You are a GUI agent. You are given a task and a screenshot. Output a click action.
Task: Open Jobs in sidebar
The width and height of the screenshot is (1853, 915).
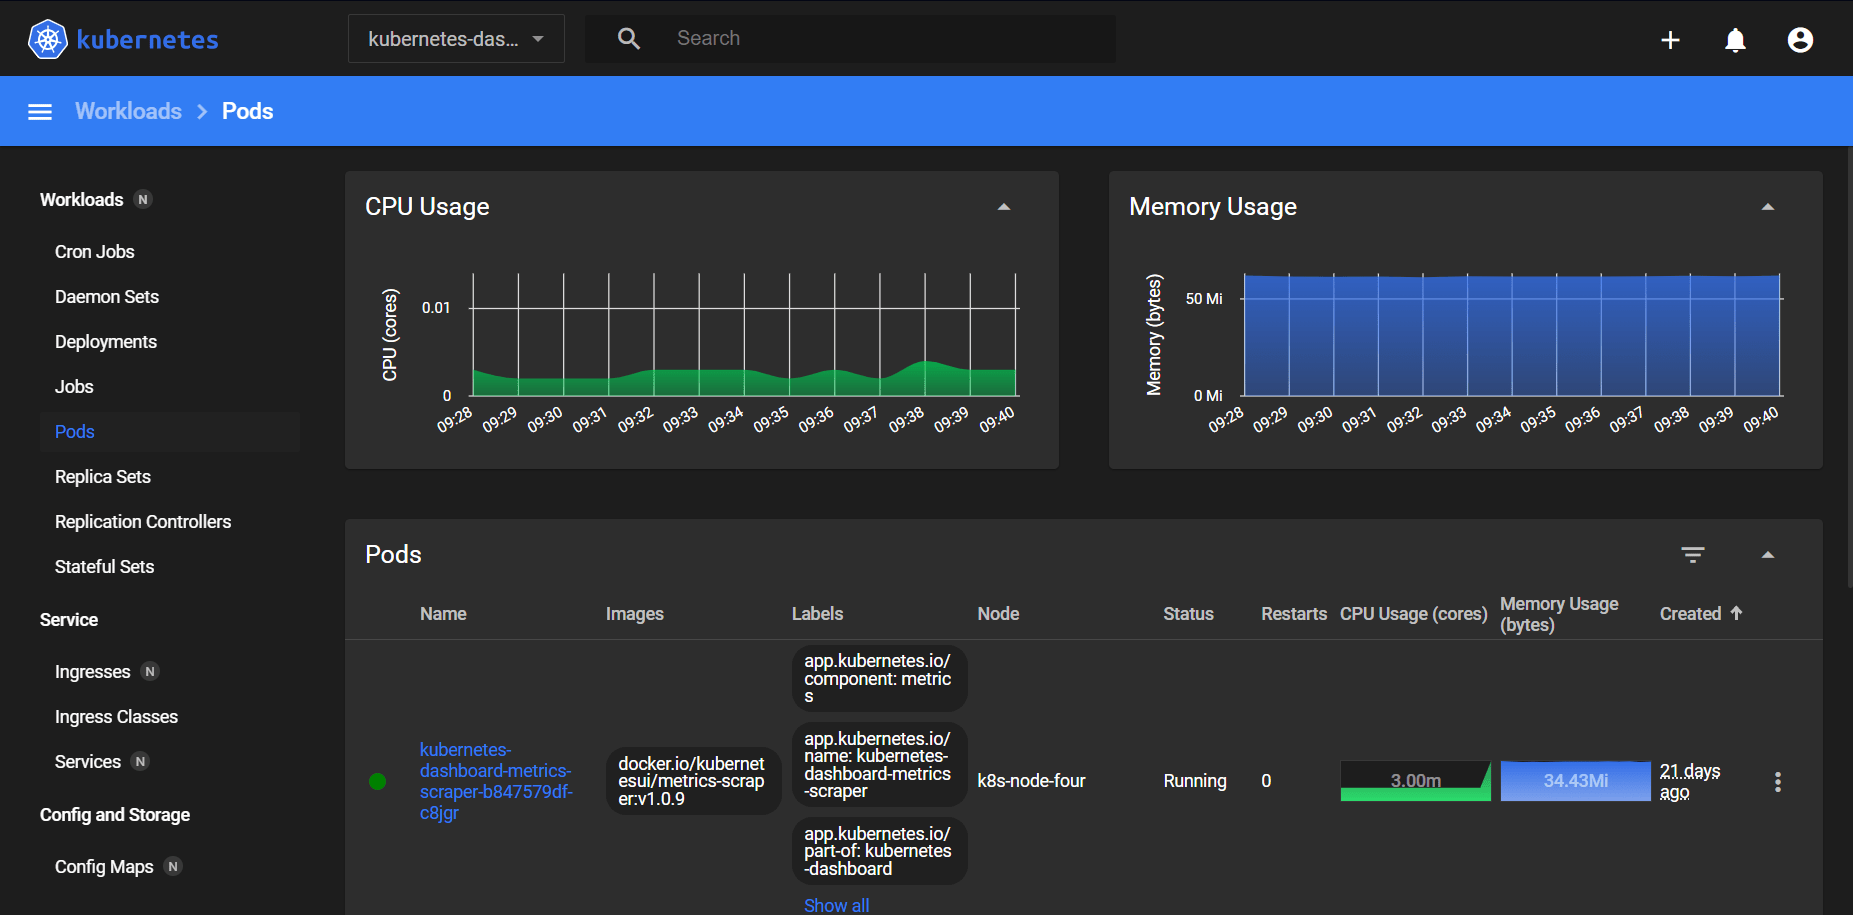[x=74, y=387]
